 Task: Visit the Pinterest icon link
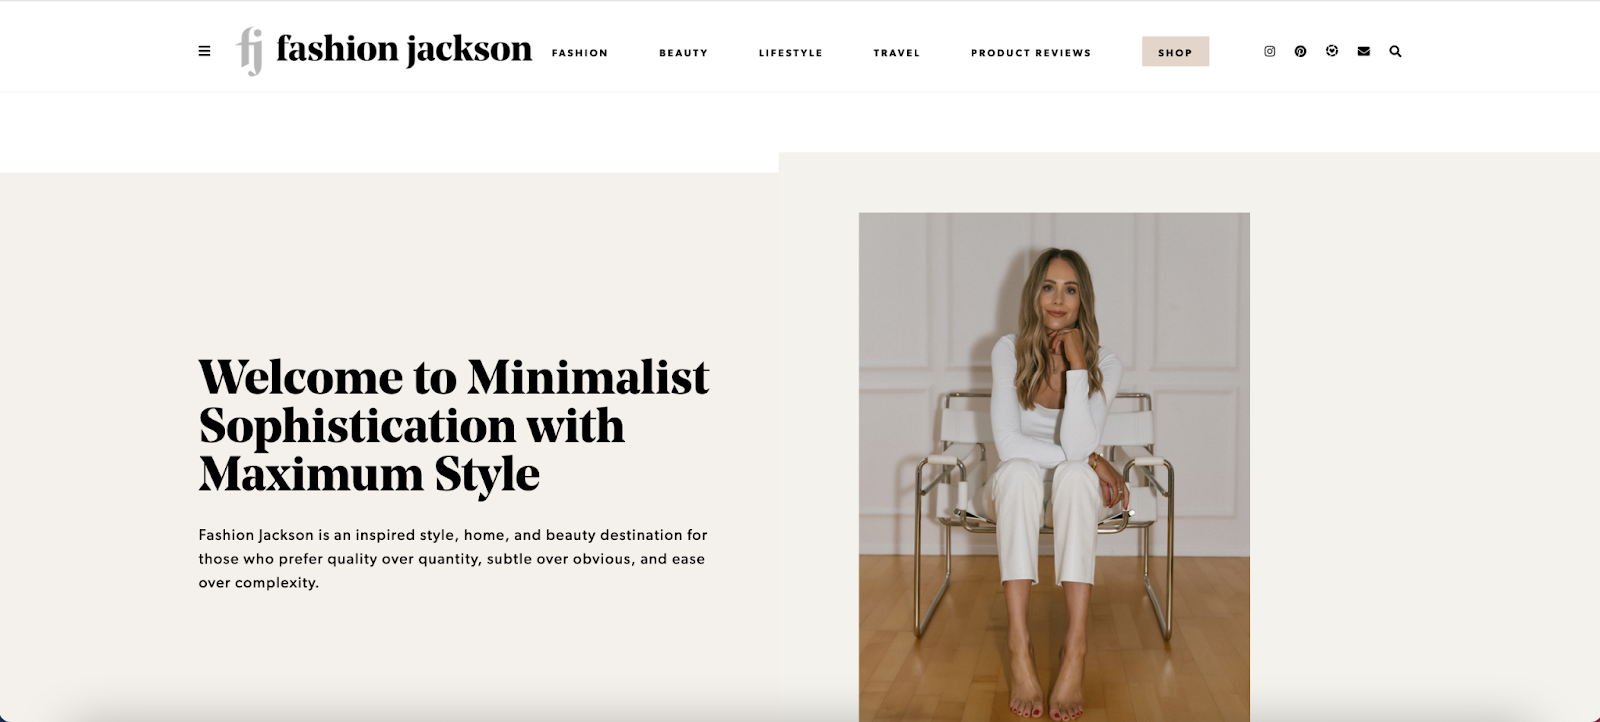[1300, 51]
